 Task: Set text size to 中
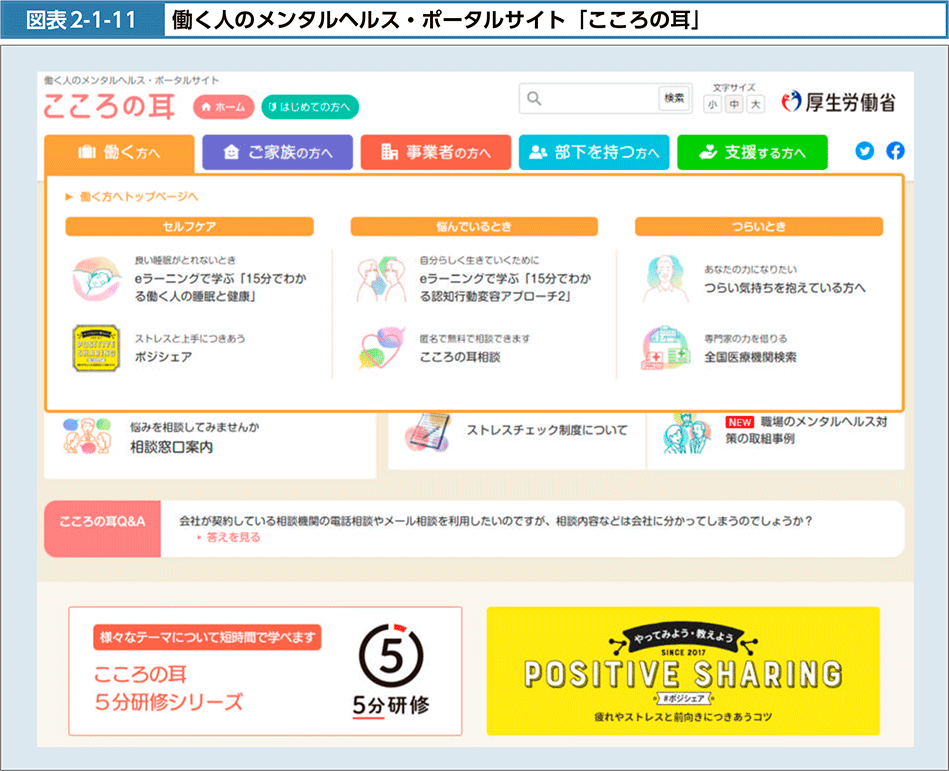(x=734, y=105)
